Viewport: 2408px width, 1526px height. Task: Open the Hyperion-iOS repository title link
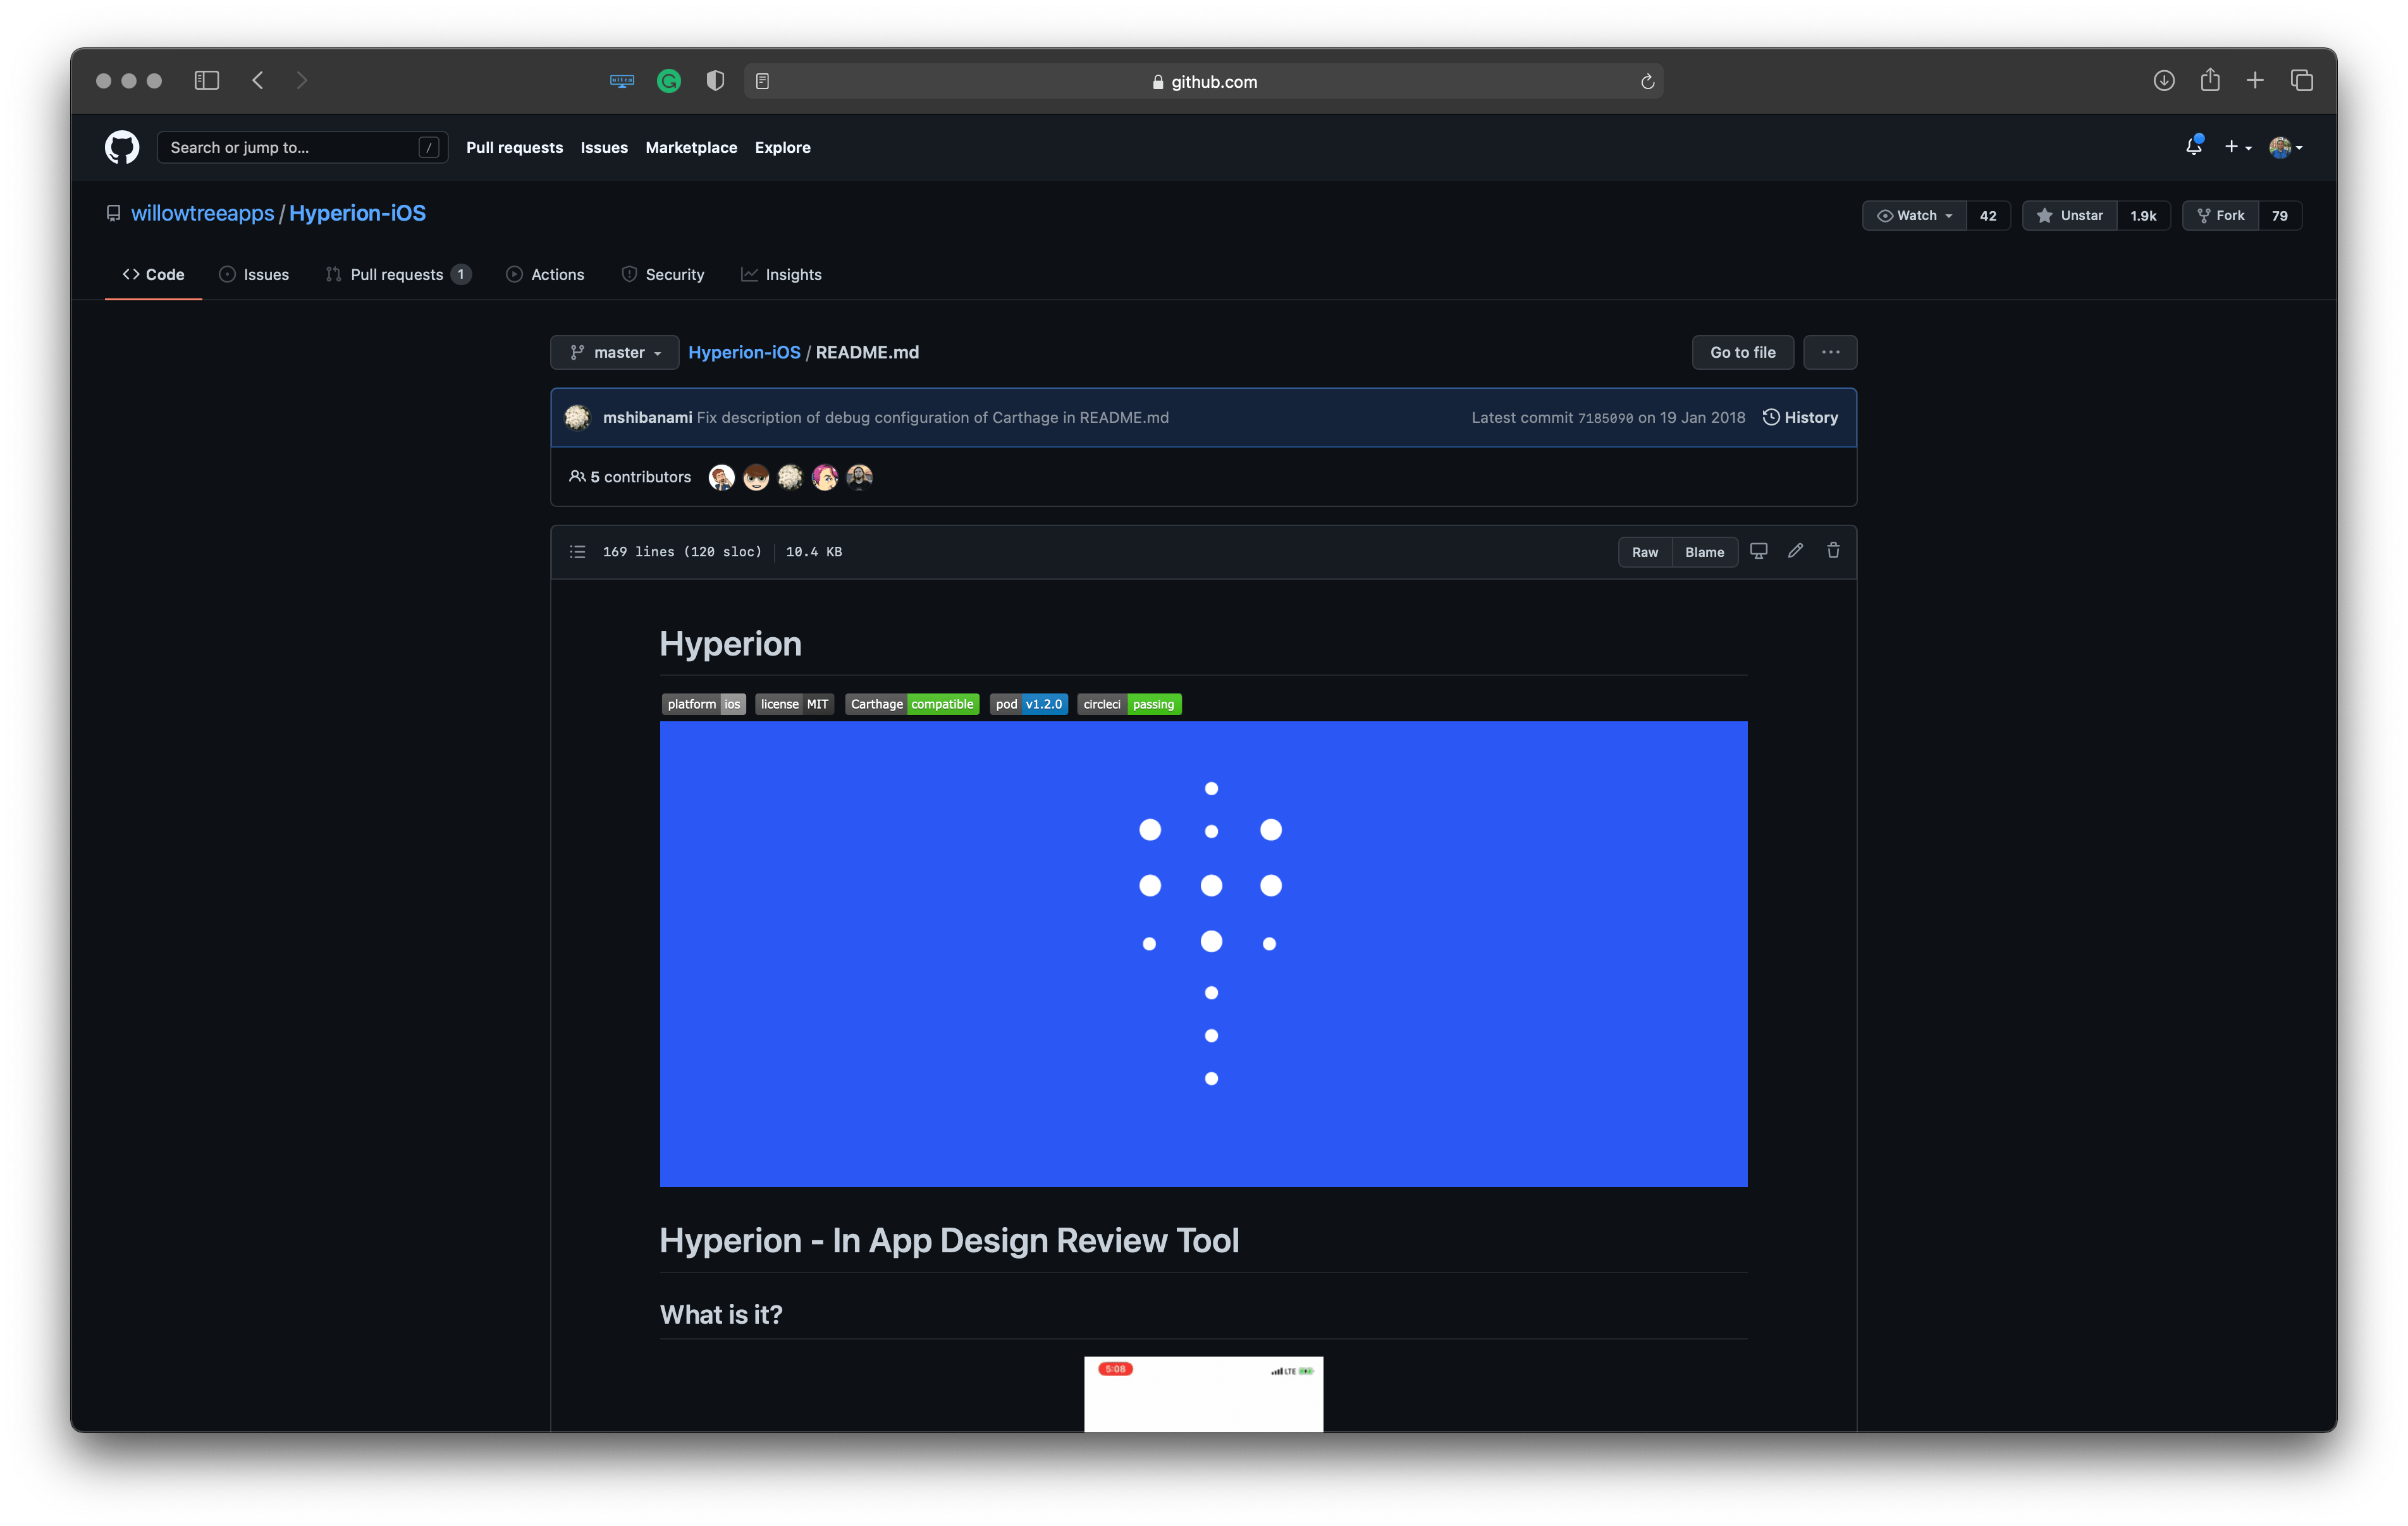pyautogui.click(x=357, y=213)
